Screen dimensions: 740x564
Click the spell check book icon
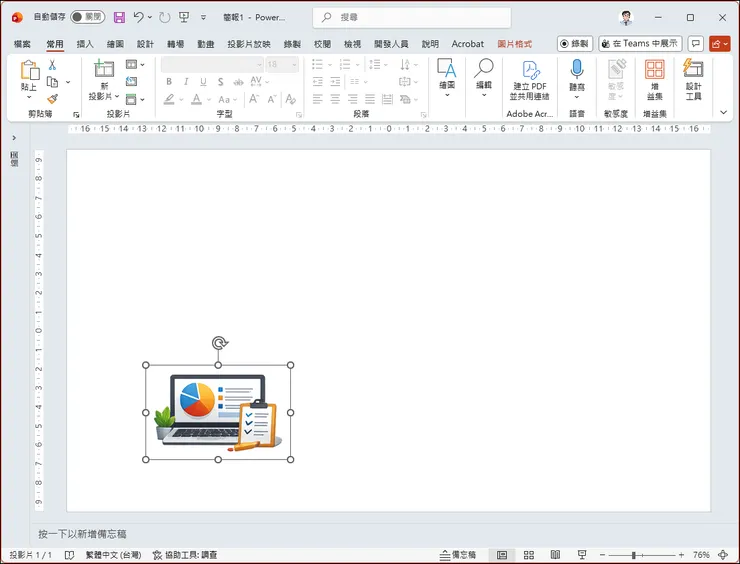[69, 555]
